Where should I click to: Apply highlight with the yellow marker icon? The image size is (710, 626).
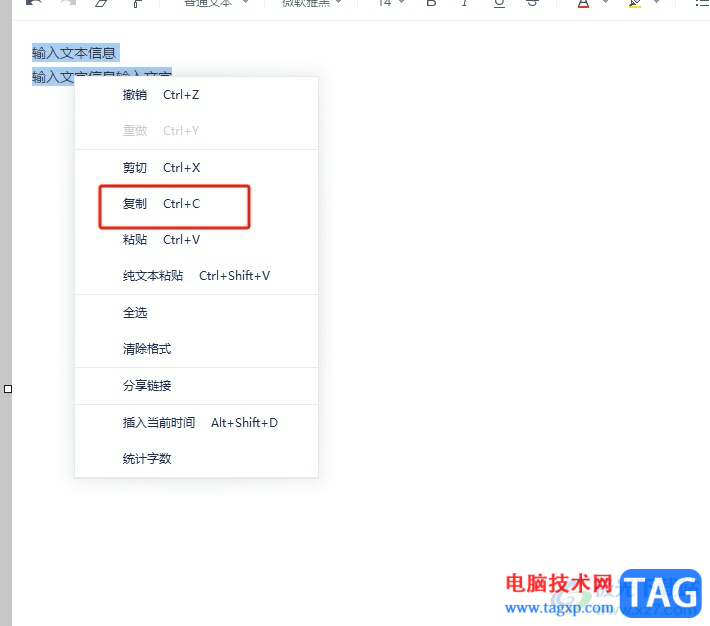tap(635, 4)
